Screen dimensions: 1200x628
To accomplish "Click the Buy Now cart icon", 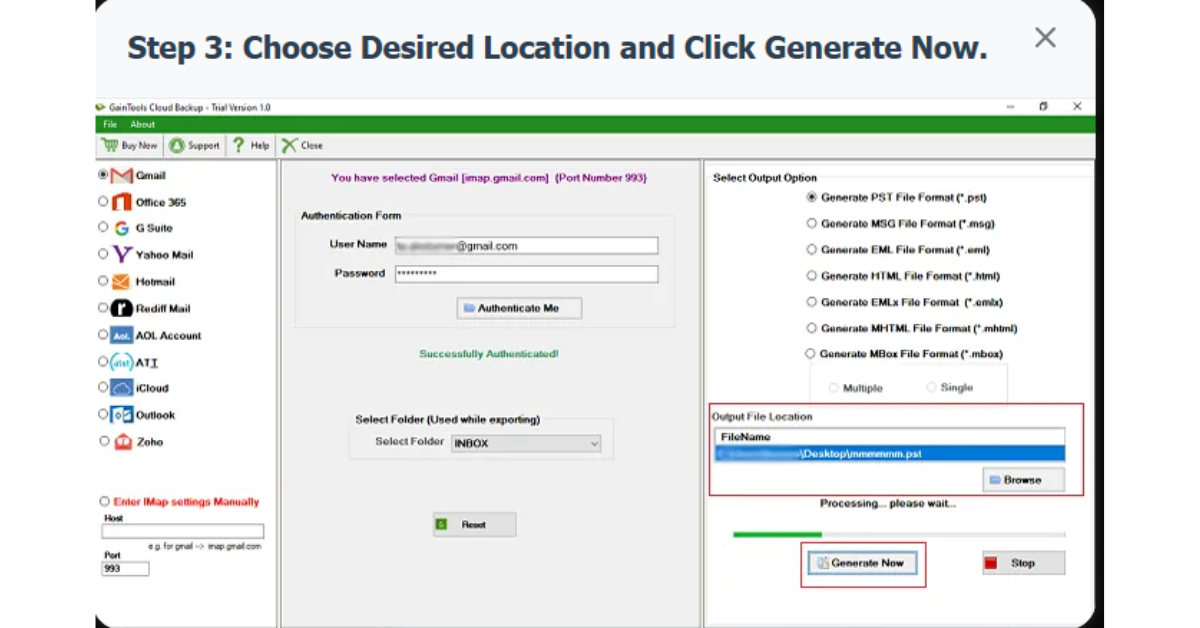I will pyautogui.click(x=109, y=145).
